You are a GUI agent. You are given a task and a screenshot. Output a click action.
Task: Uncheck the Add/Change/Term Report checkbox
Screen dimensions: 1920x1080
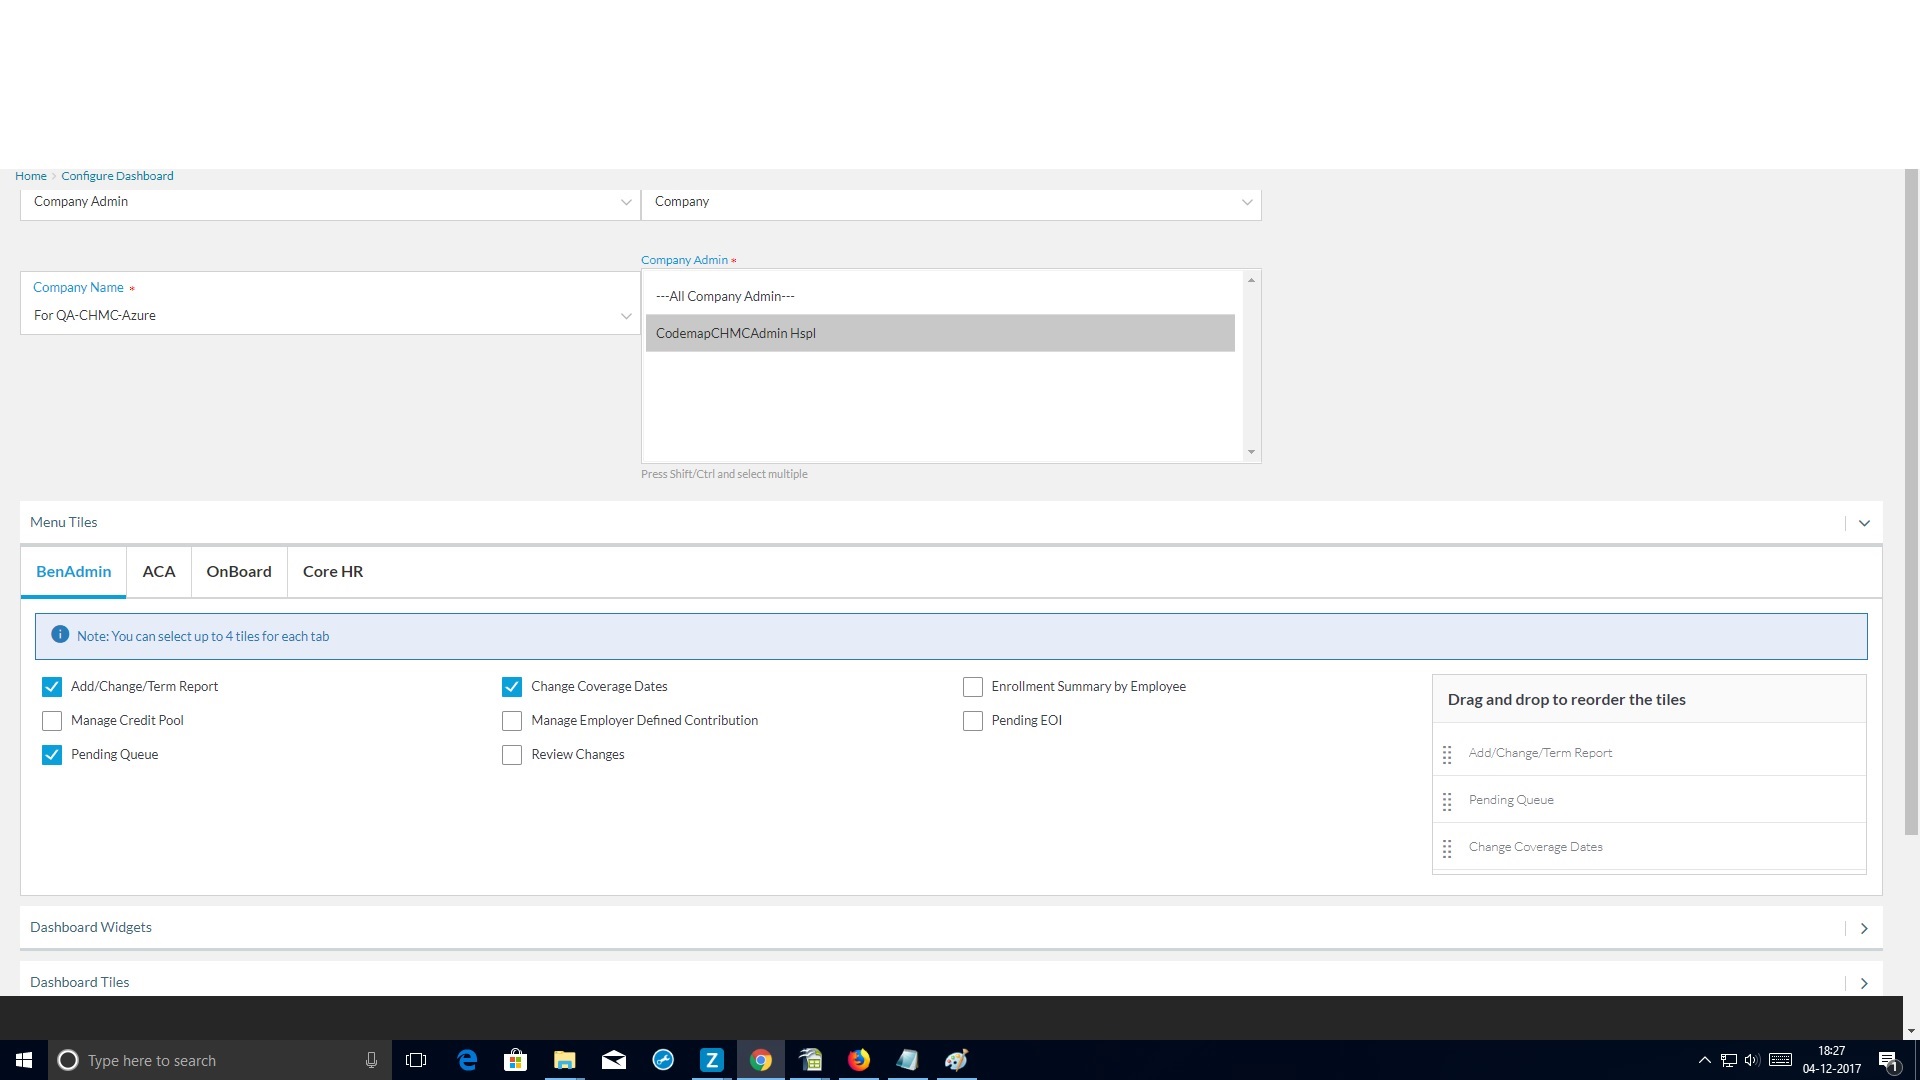52,687
